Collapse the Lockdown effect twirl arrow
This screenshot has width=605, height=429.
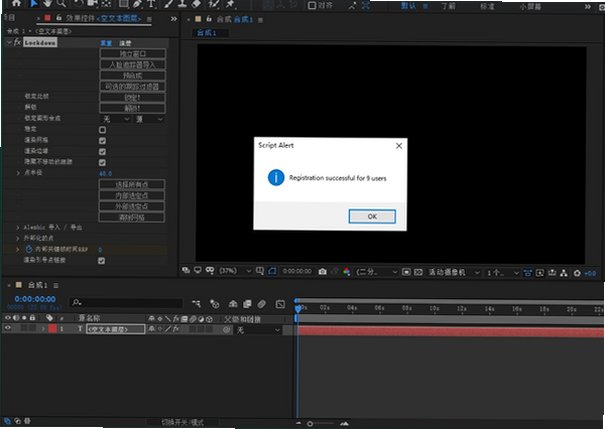9,42
